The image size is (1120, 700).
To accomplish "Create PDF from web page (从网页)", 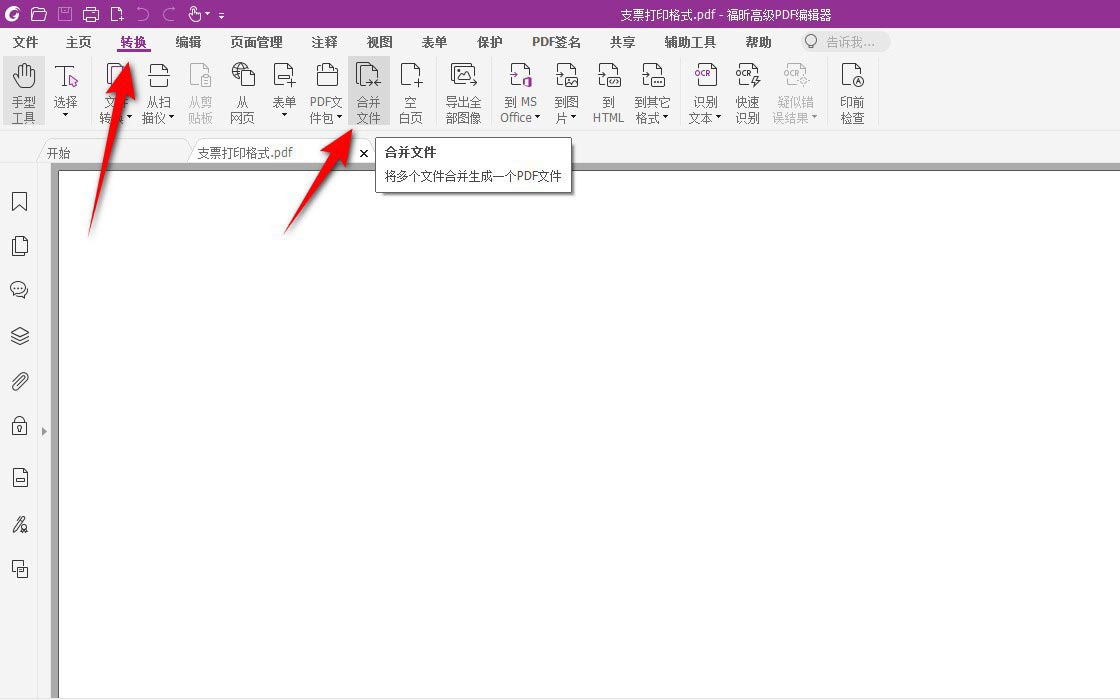I will click(242, 92).
